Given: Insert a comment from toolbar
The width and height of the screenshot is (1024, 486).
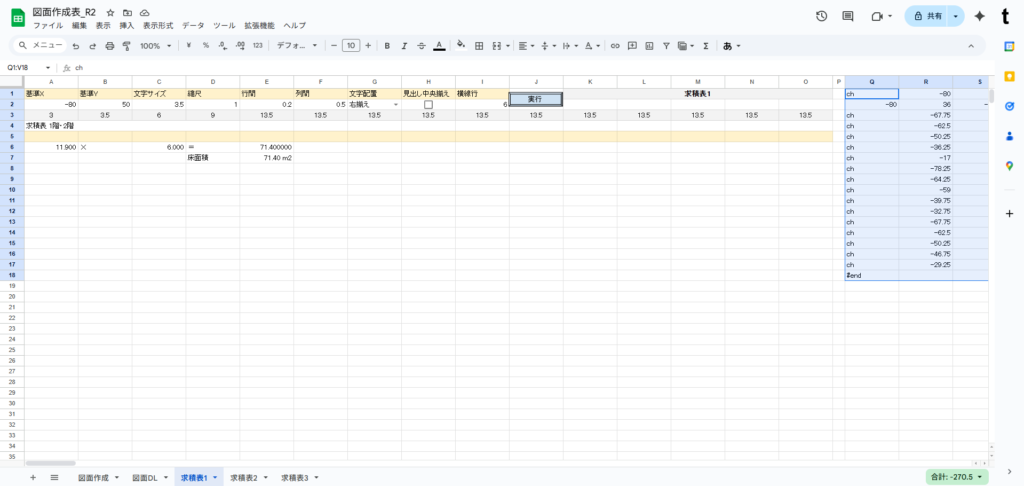Looking at the screenshot, I should point(632,46).
